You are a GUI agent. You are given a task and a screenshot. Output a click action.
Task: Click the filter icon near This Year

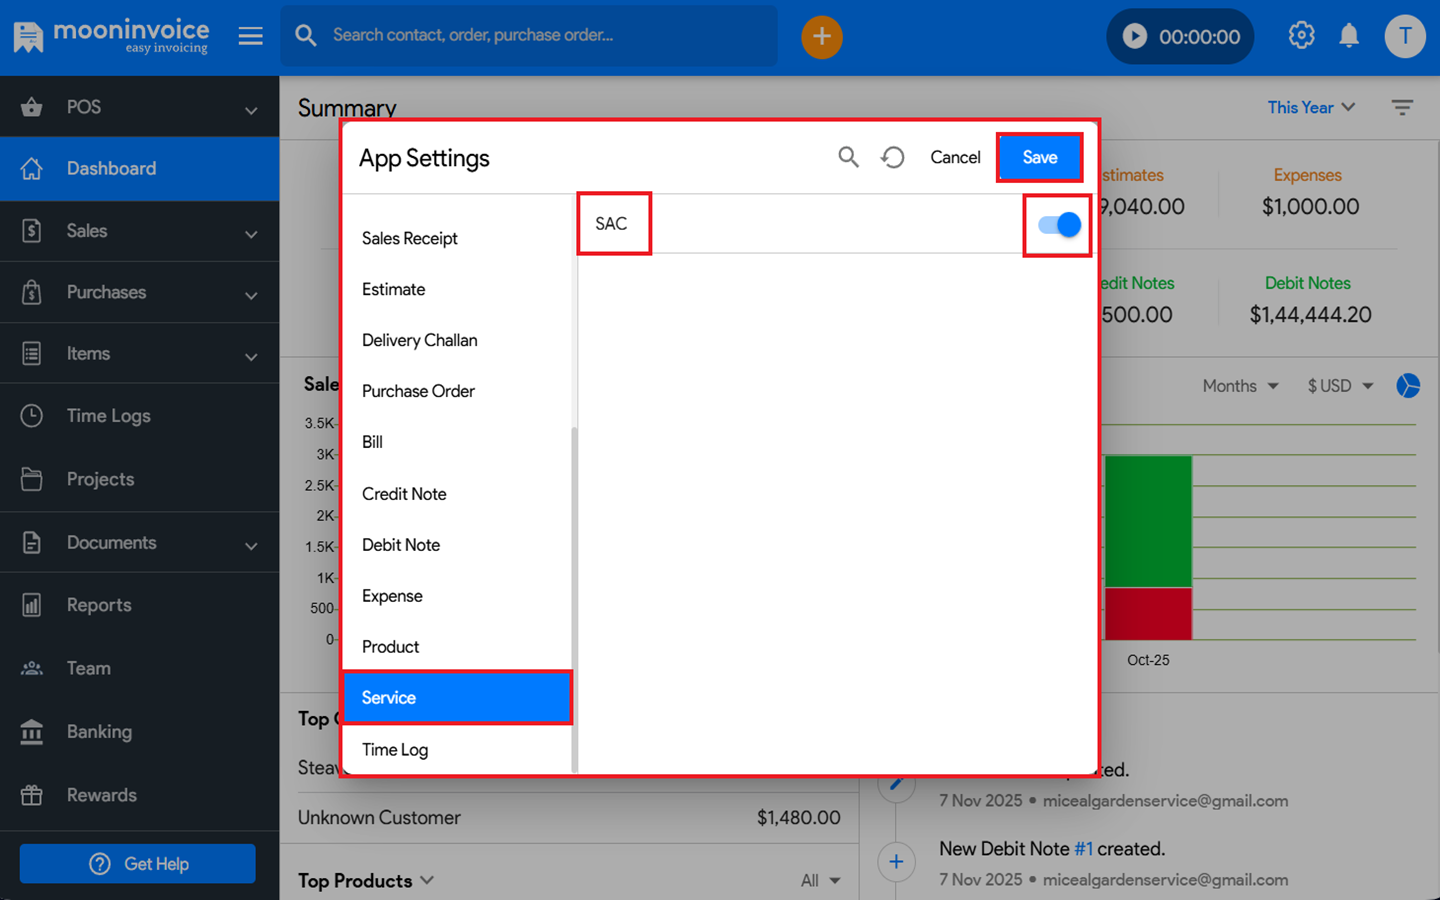tap(1402, 108)
